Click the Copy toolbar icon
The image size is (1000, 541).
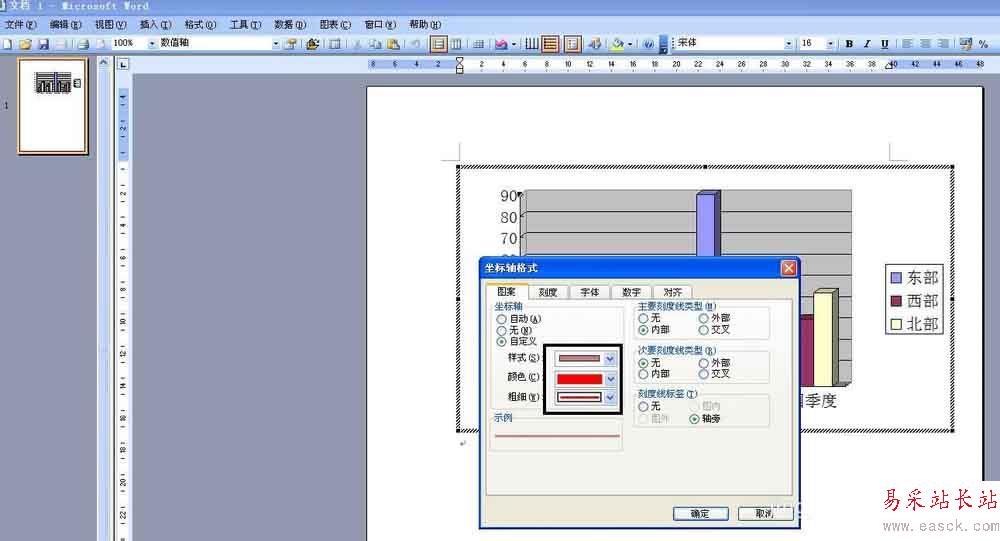click(x=375, y=44)
